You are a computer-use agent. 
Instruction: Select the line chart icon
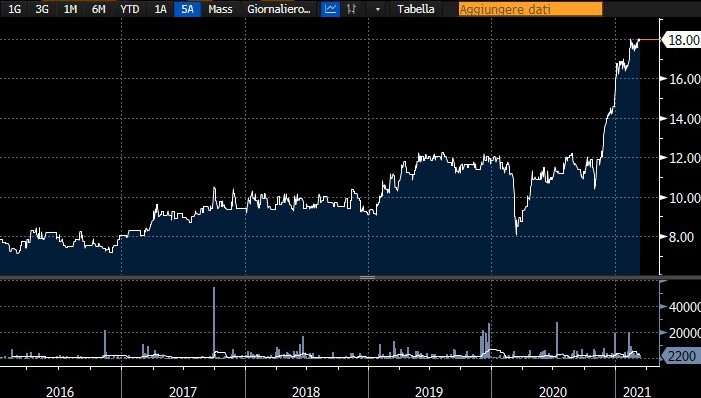tap(330, 9)
